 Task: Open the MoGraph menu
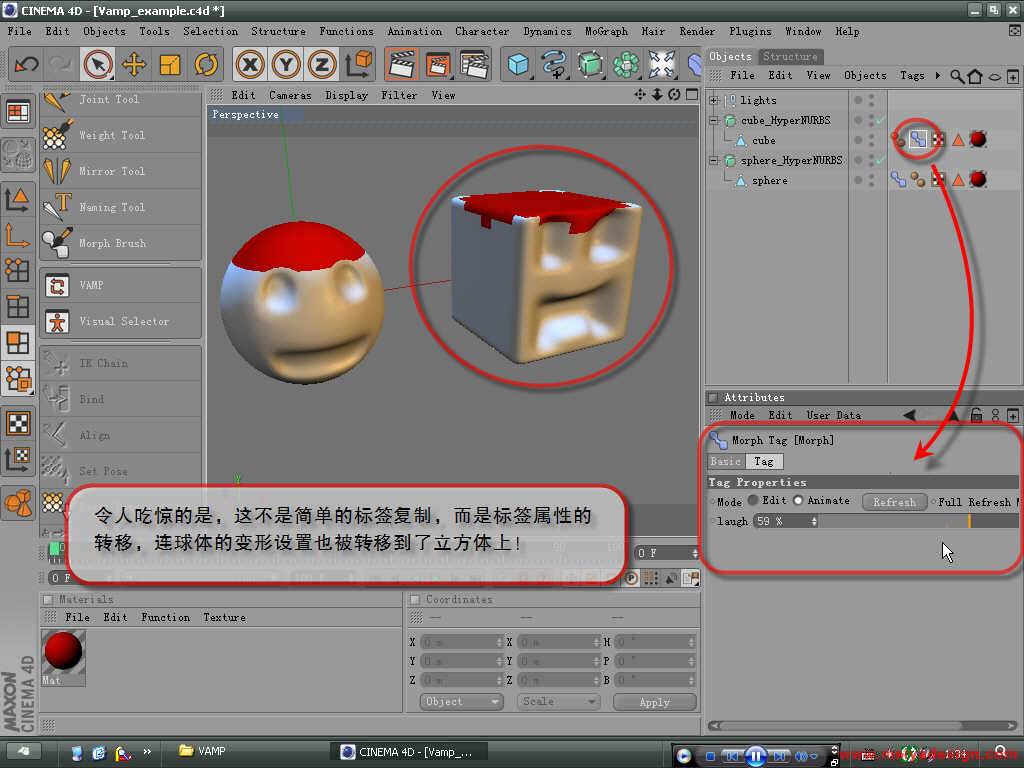[606, 31]
